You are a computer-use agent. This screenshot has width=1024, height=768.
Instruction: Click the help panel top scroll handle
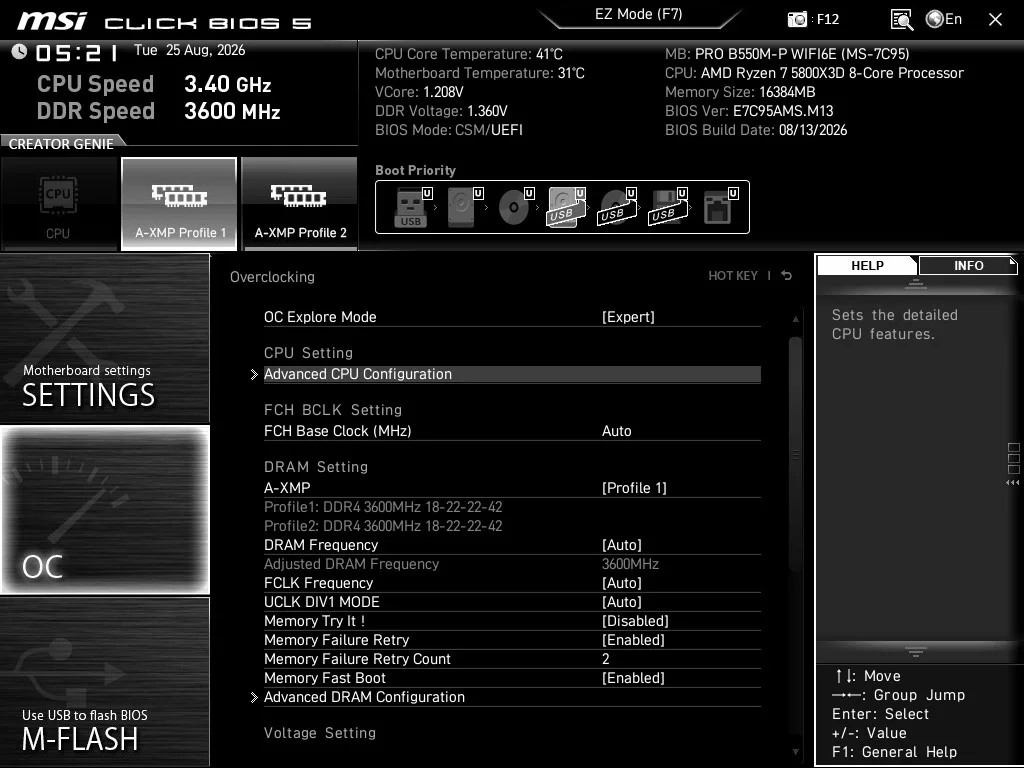point(916,283)
